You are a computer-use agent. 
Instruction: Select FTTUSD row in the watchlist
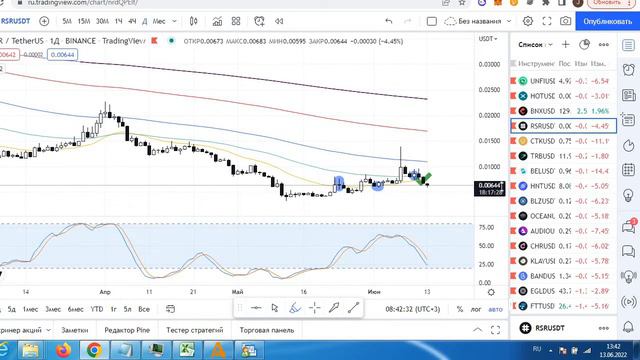point(563,306)
